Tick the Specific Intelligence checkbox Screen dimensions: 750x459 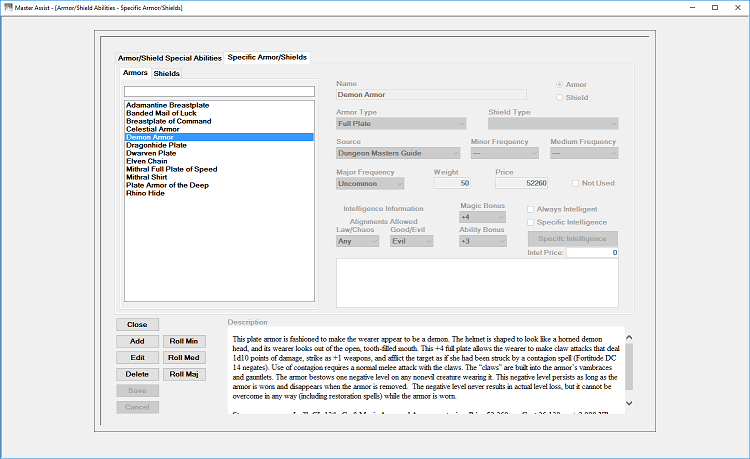(x=530, y=222)
